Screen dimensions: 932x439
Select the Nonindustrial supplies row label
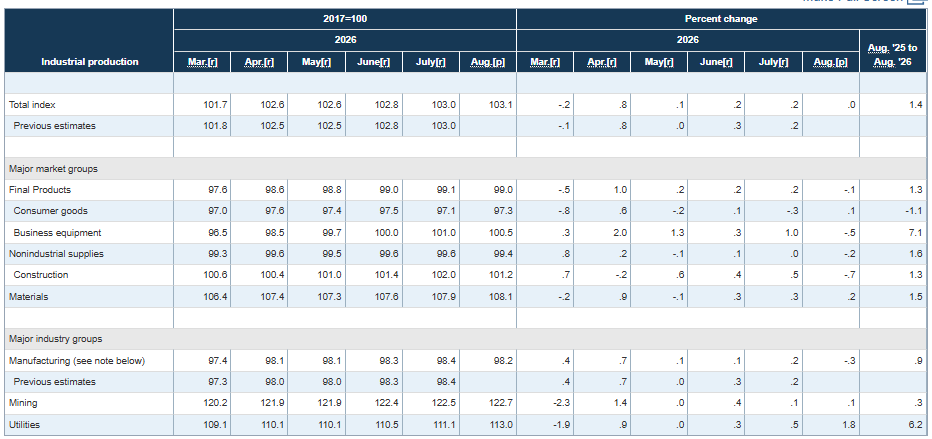click(x=56, y=254)
